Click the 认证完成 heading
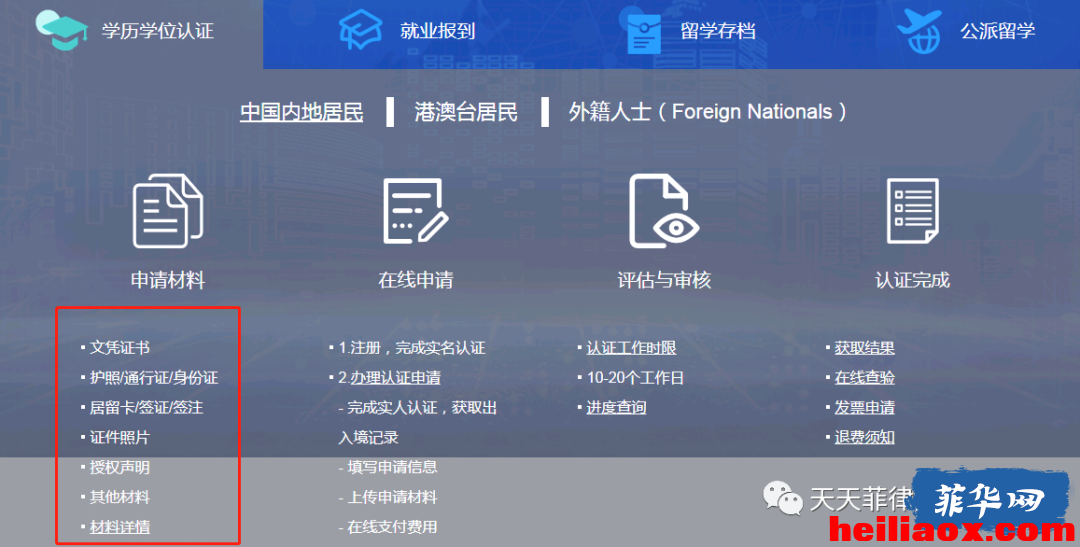Viewport: 1080px width, 547px height. pyautogui.click(x=912, y=280)
